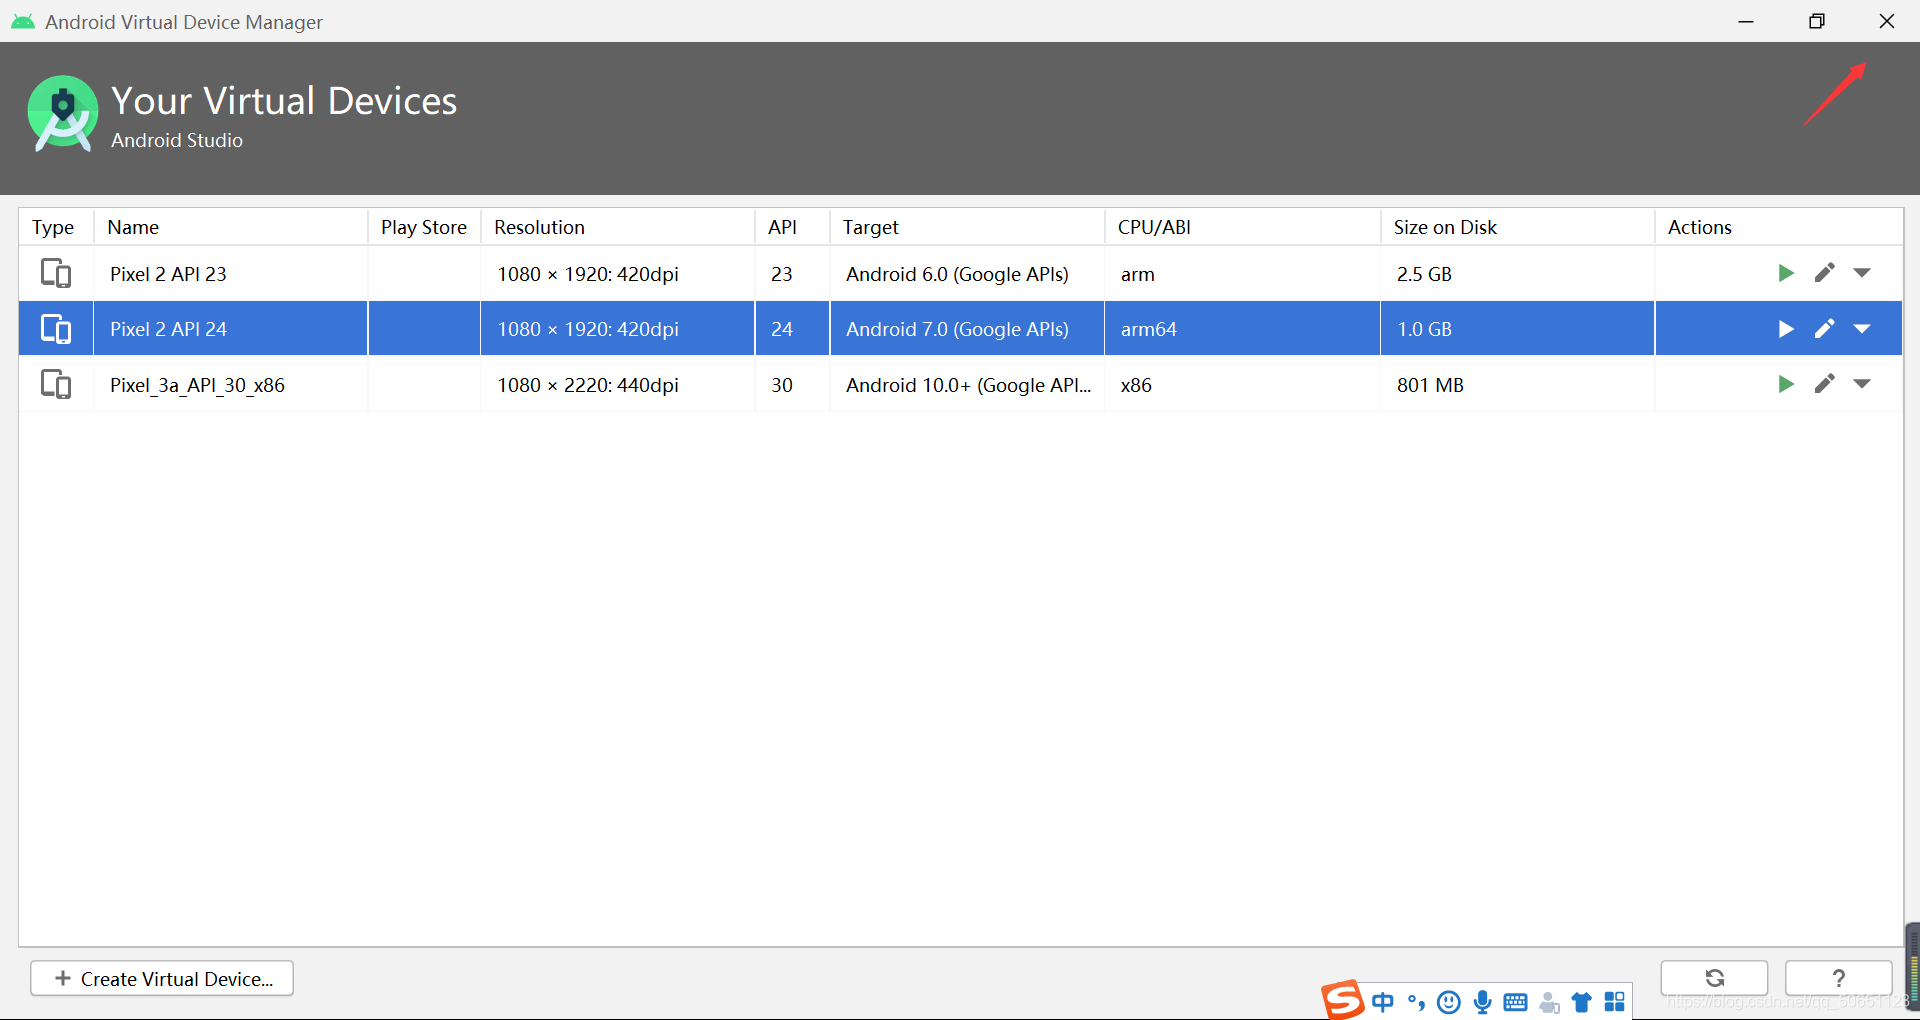Launch the Pixel_3a_API_30_x86 emulator
The width and height of the screenshot is (1920, 1020).
pyautogui.click(x=1786, y=384)
